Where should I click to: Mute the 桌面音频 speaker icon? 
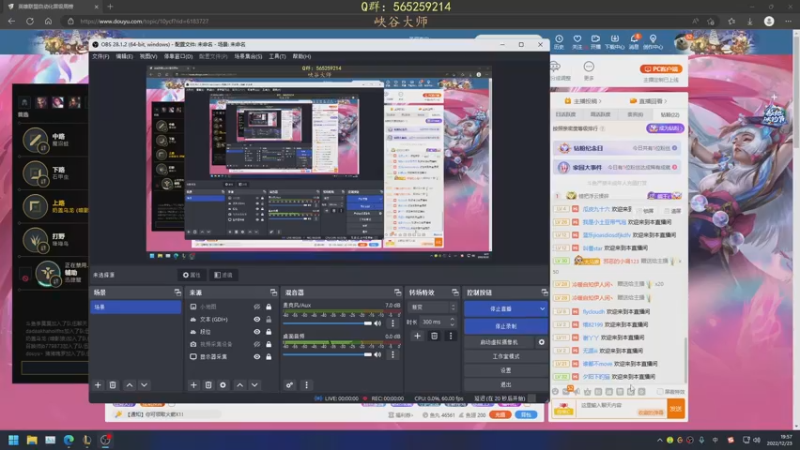(x=378, y=355)
